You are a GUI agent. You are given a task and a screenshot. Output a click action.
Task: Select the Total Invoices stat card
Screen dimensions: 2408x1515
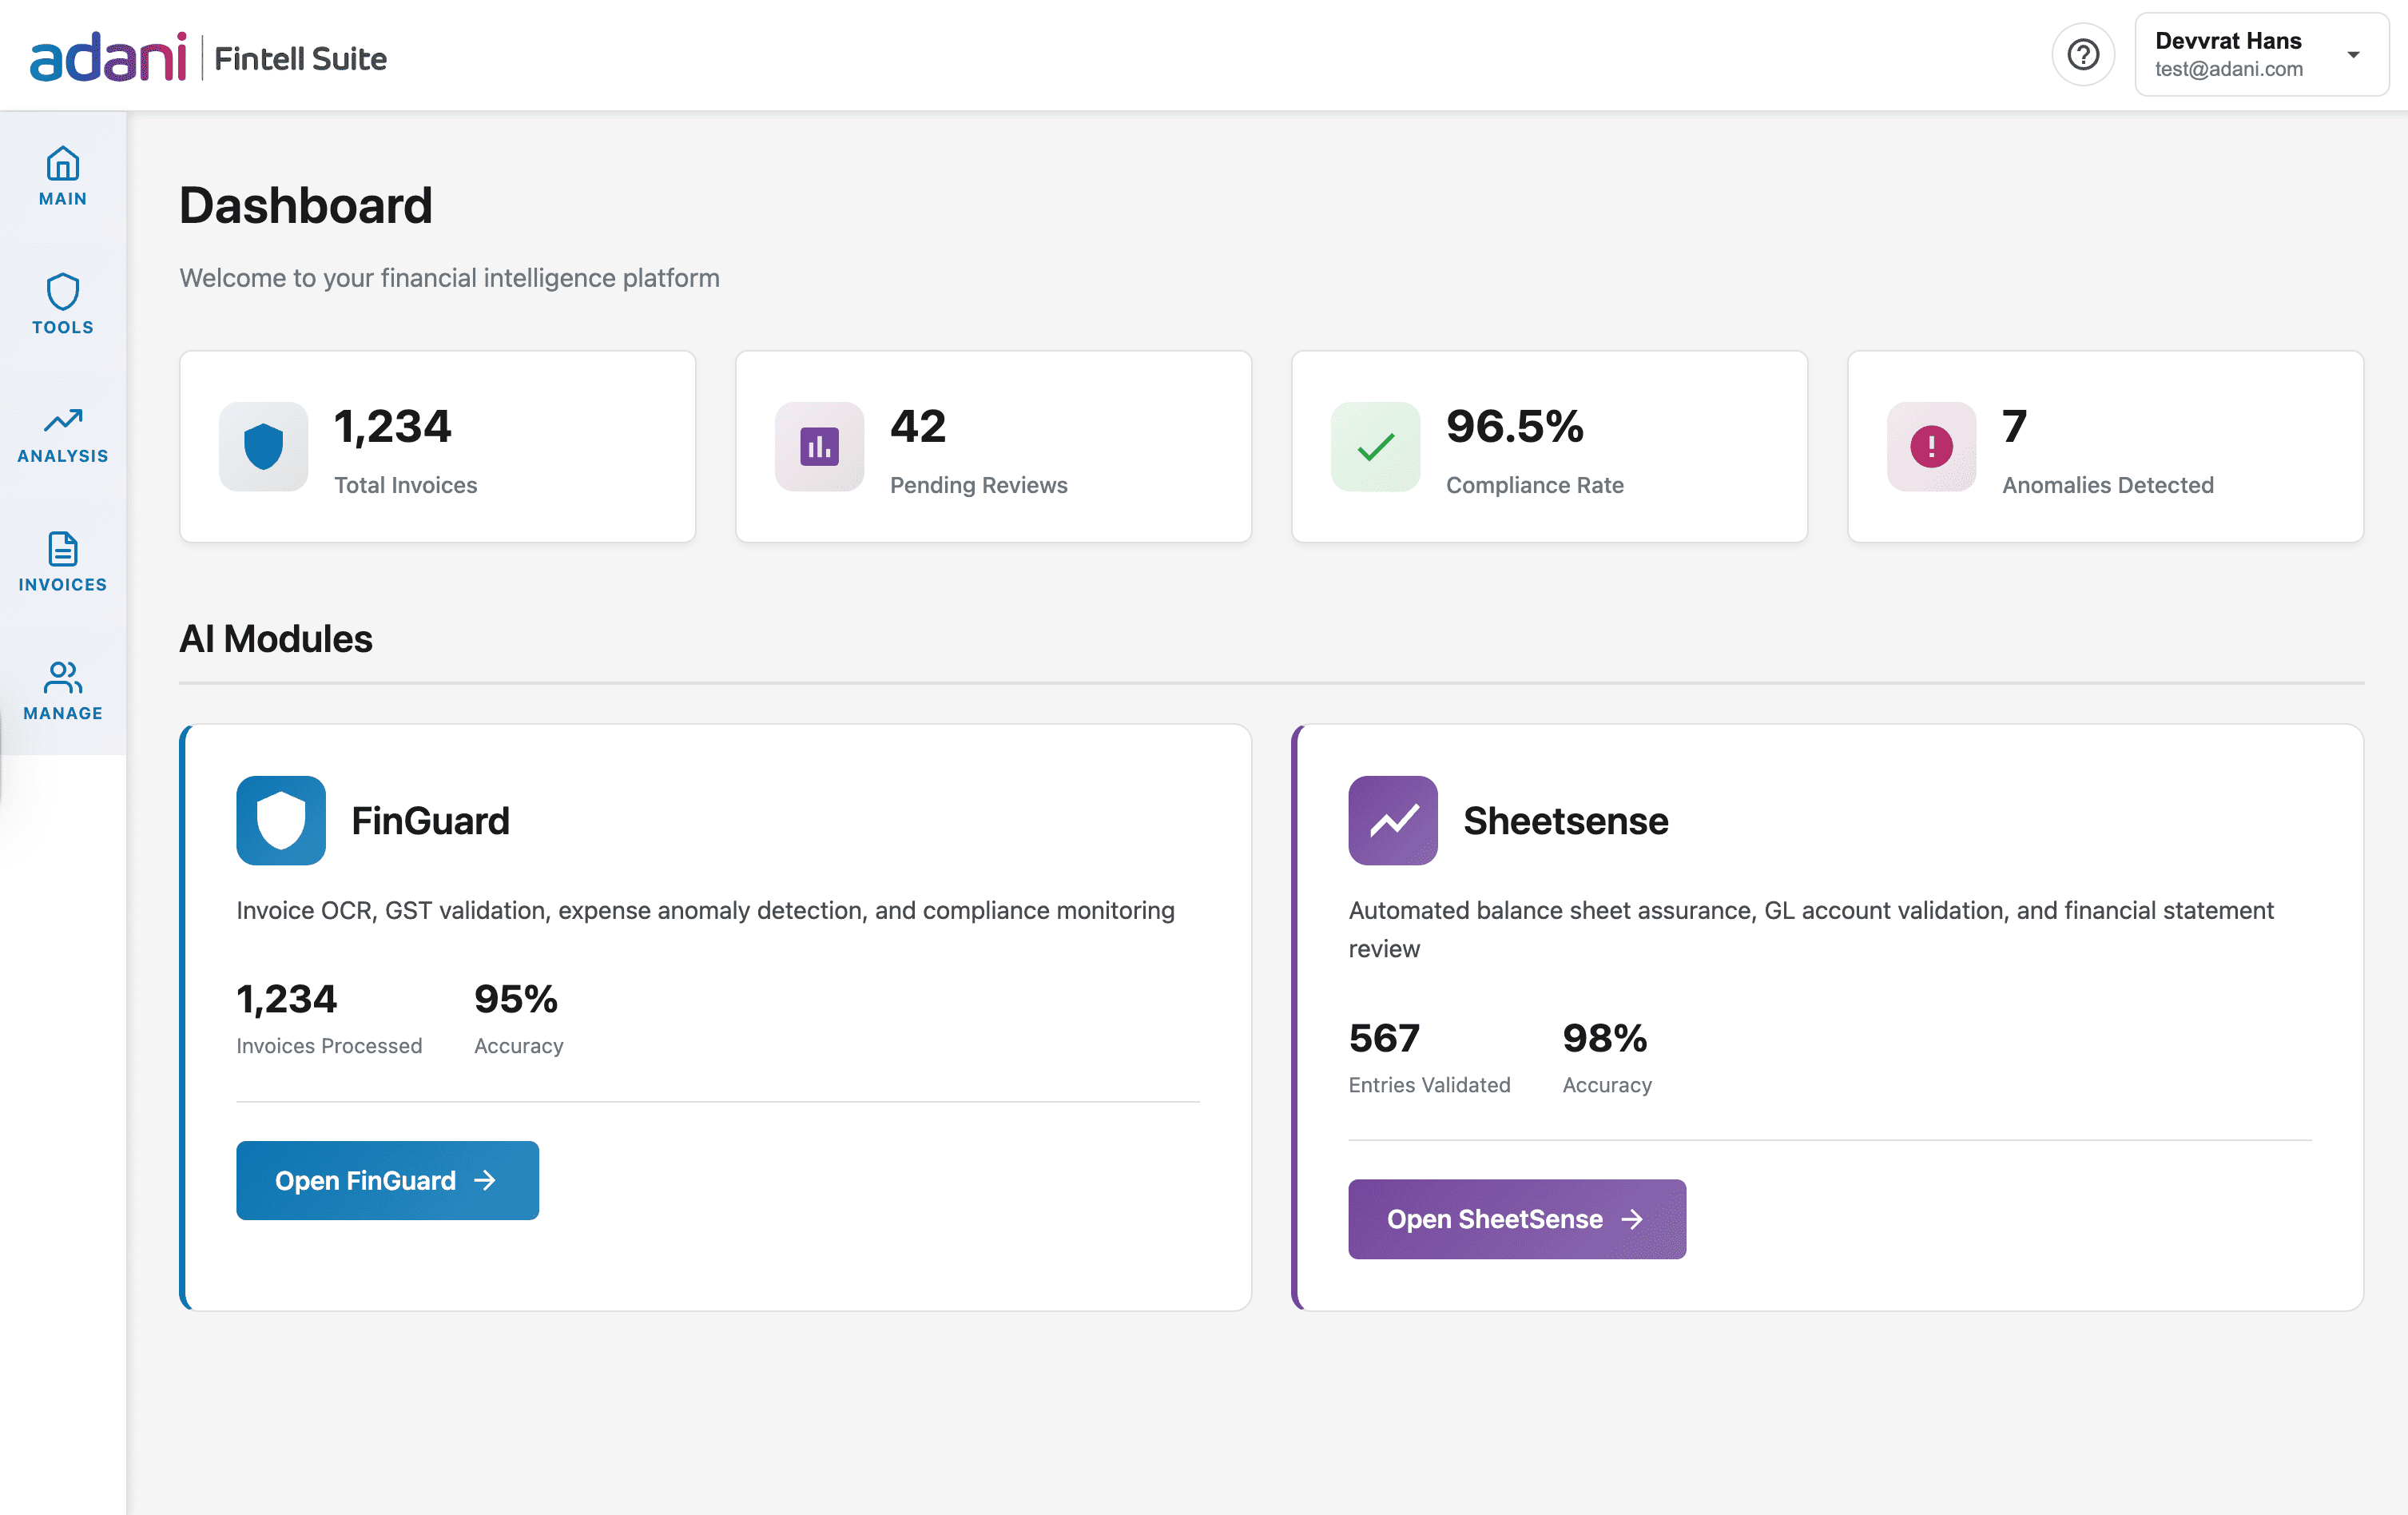coord(437,447)
